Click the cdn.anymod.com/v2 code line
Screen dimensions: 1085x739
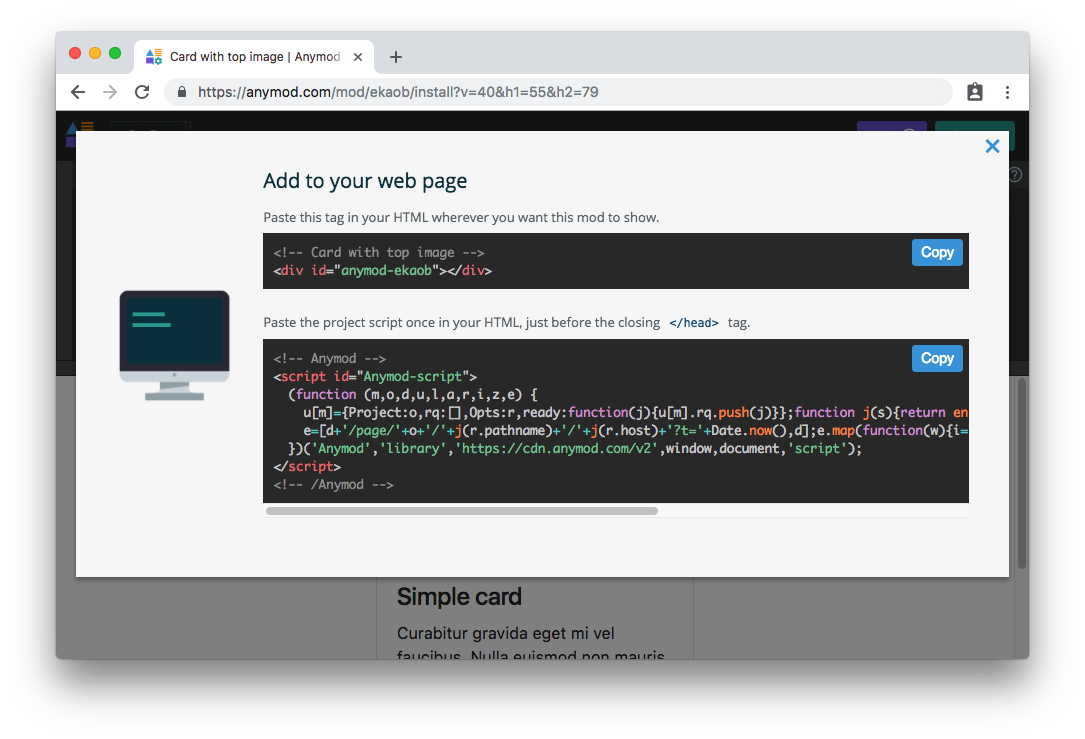(x=575, y=448)
